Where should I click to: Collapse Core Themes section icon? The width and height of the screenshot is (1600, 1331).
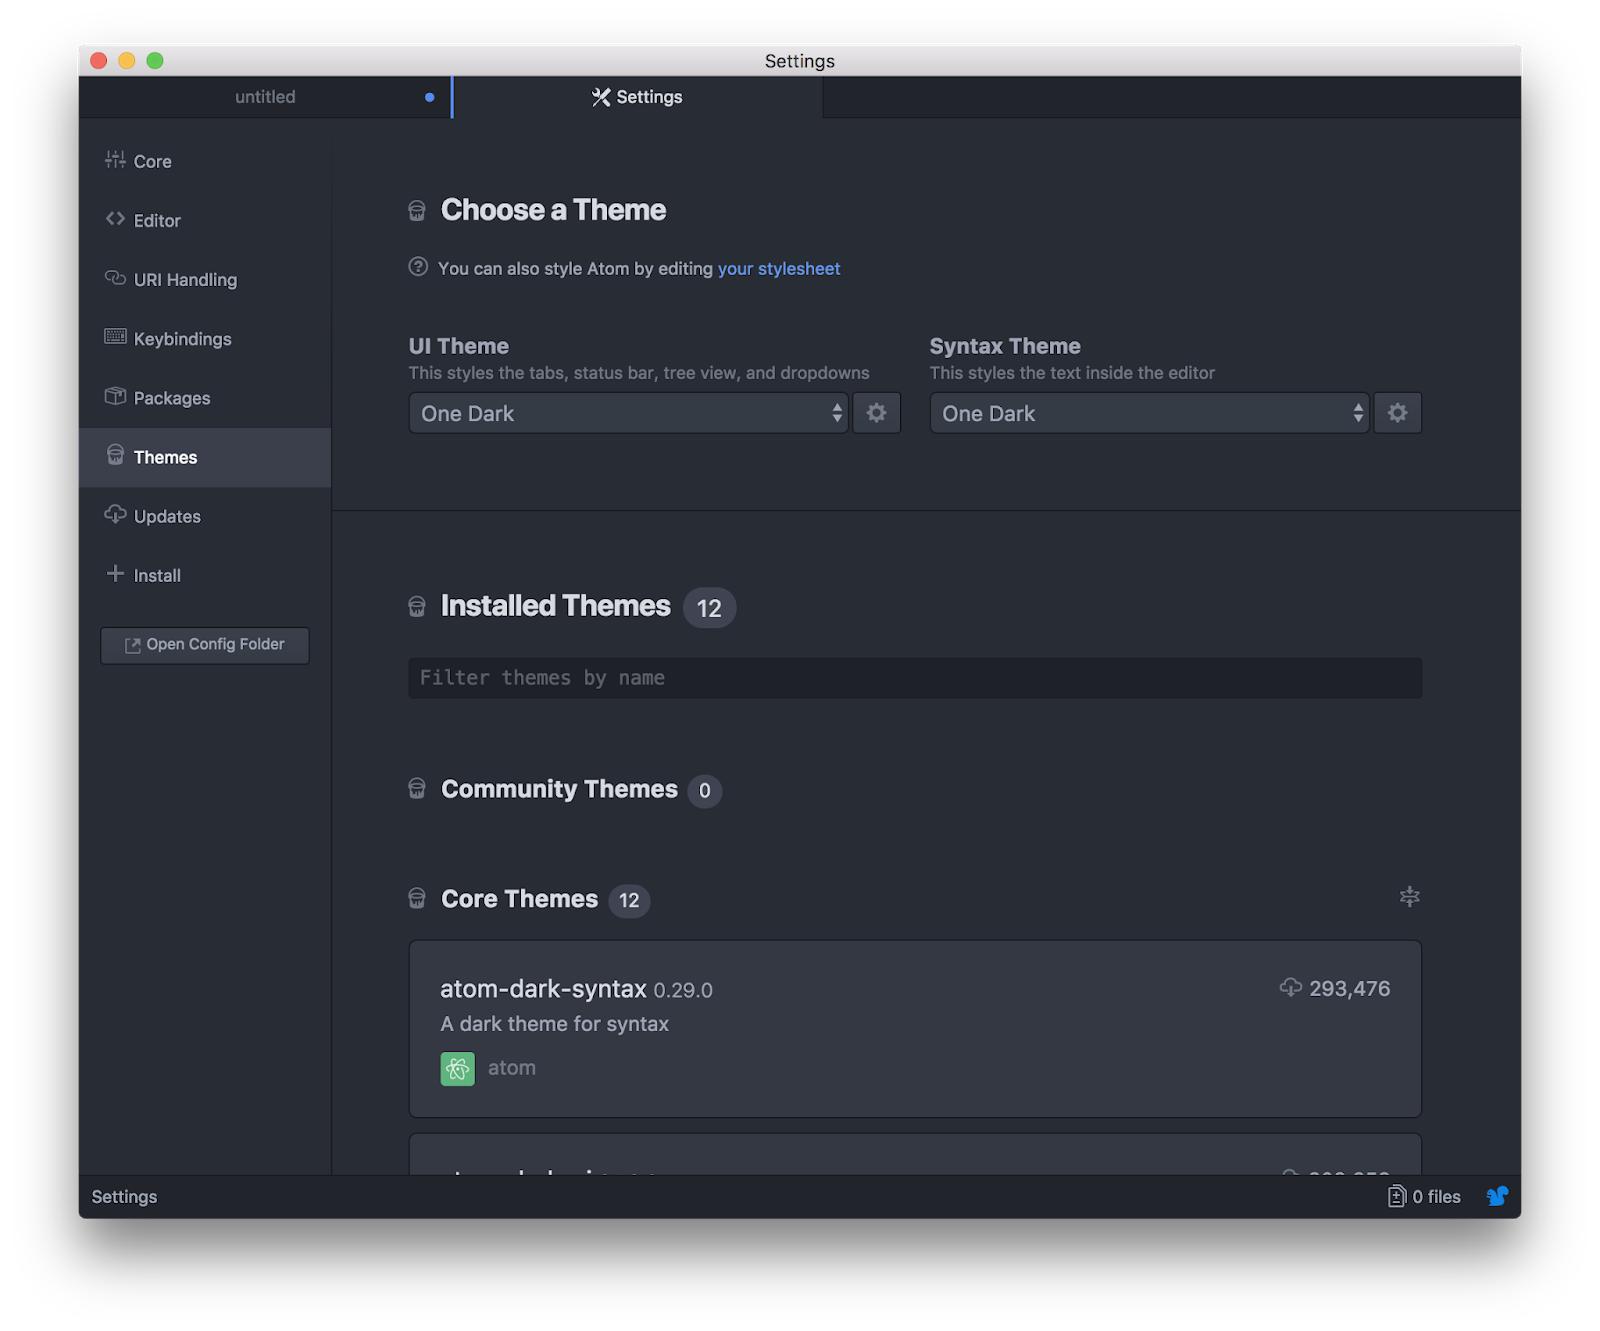[1410, 897]
